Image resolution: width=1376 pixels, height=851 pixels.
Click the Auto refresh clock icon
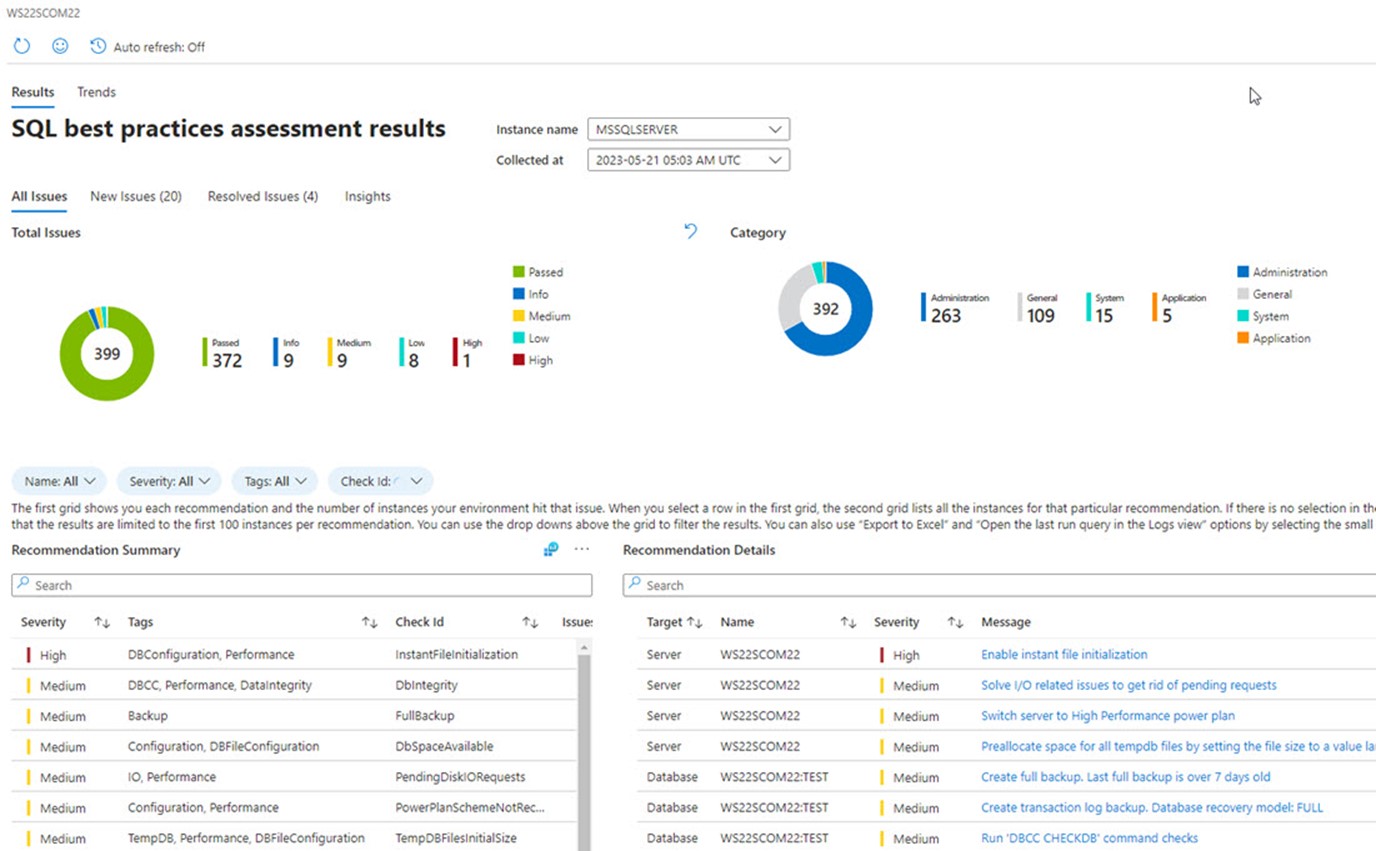pyautogui.click(x=98, y=46)
